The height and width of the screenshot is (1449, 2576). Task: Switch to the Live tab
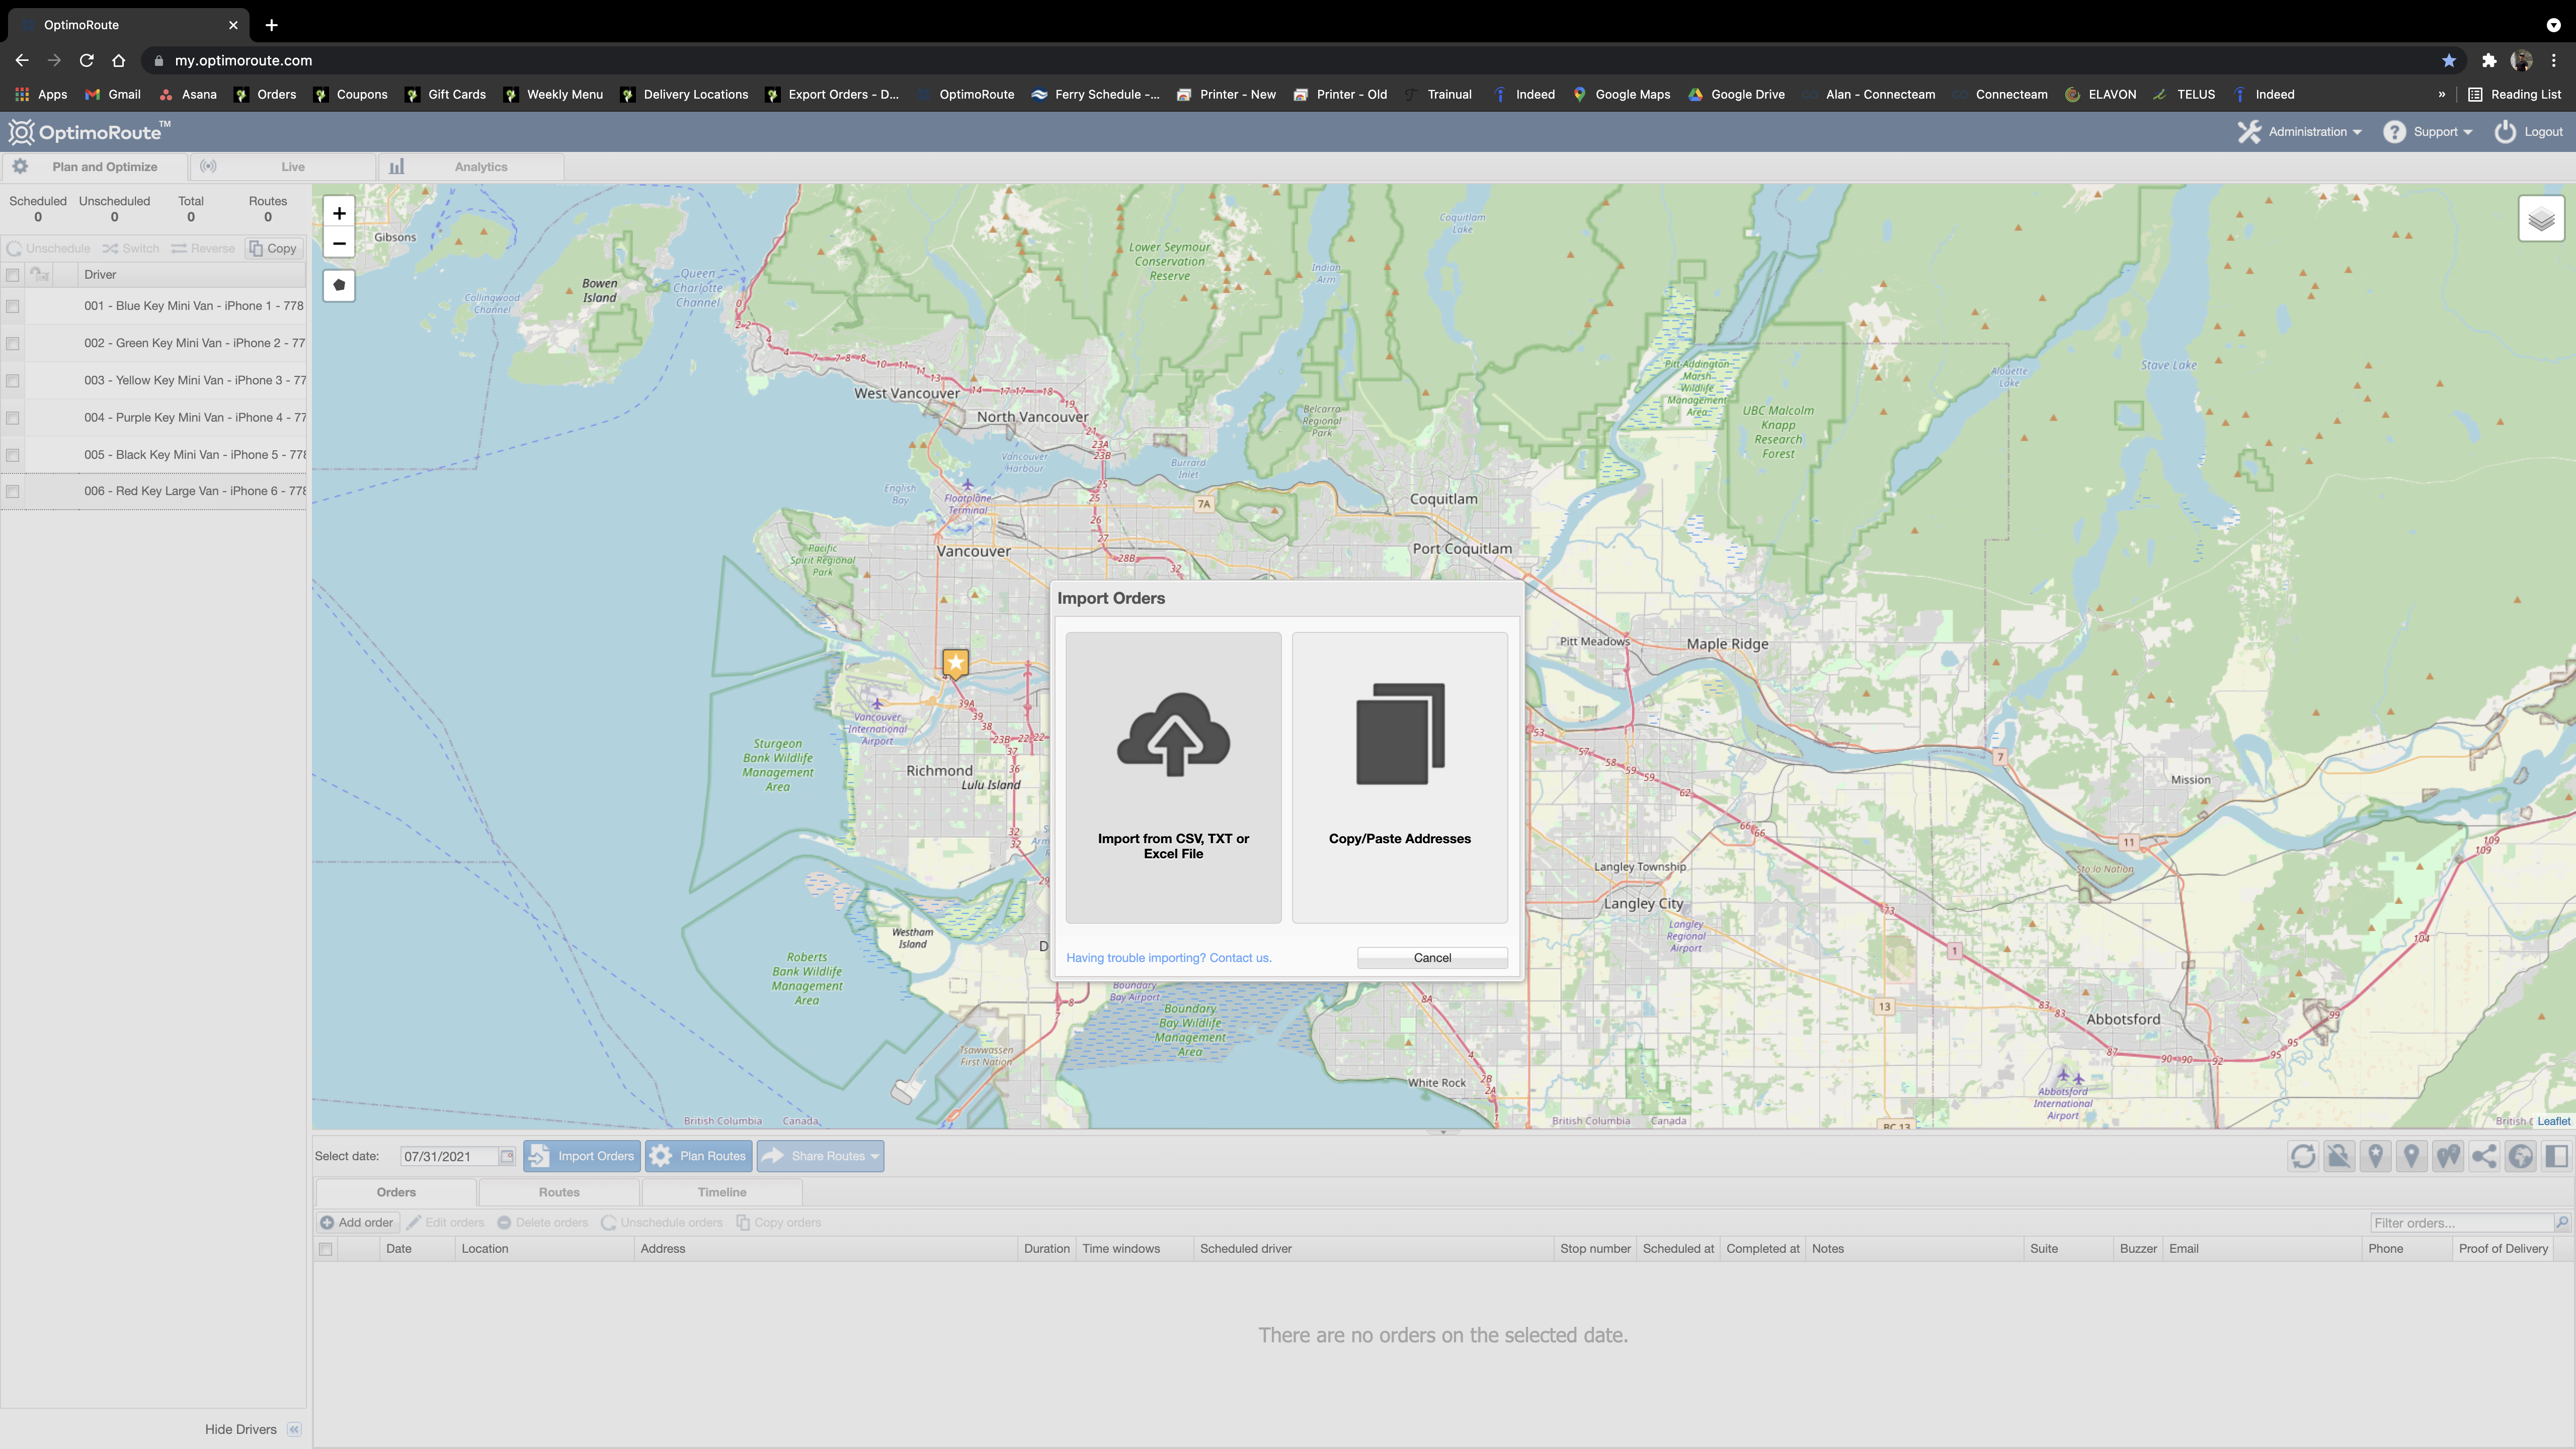pyautogui.click(x=292, y=167)
